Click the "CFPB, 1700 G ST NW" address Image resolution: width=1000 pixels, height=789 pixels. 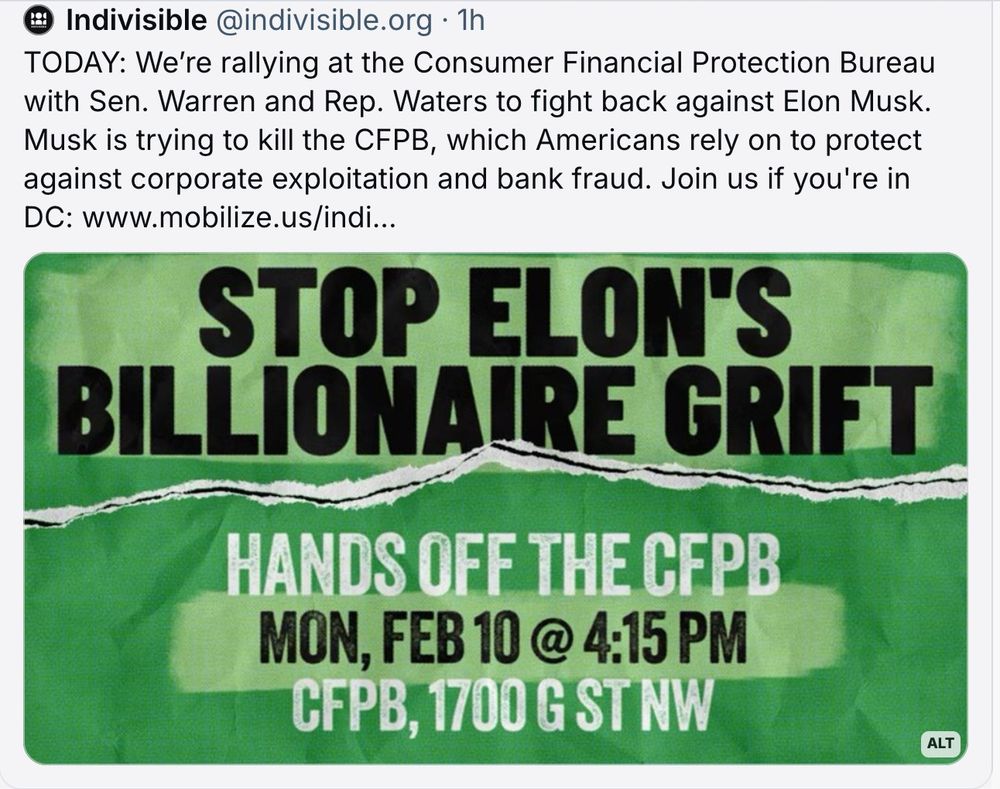[x=502, y=707]
